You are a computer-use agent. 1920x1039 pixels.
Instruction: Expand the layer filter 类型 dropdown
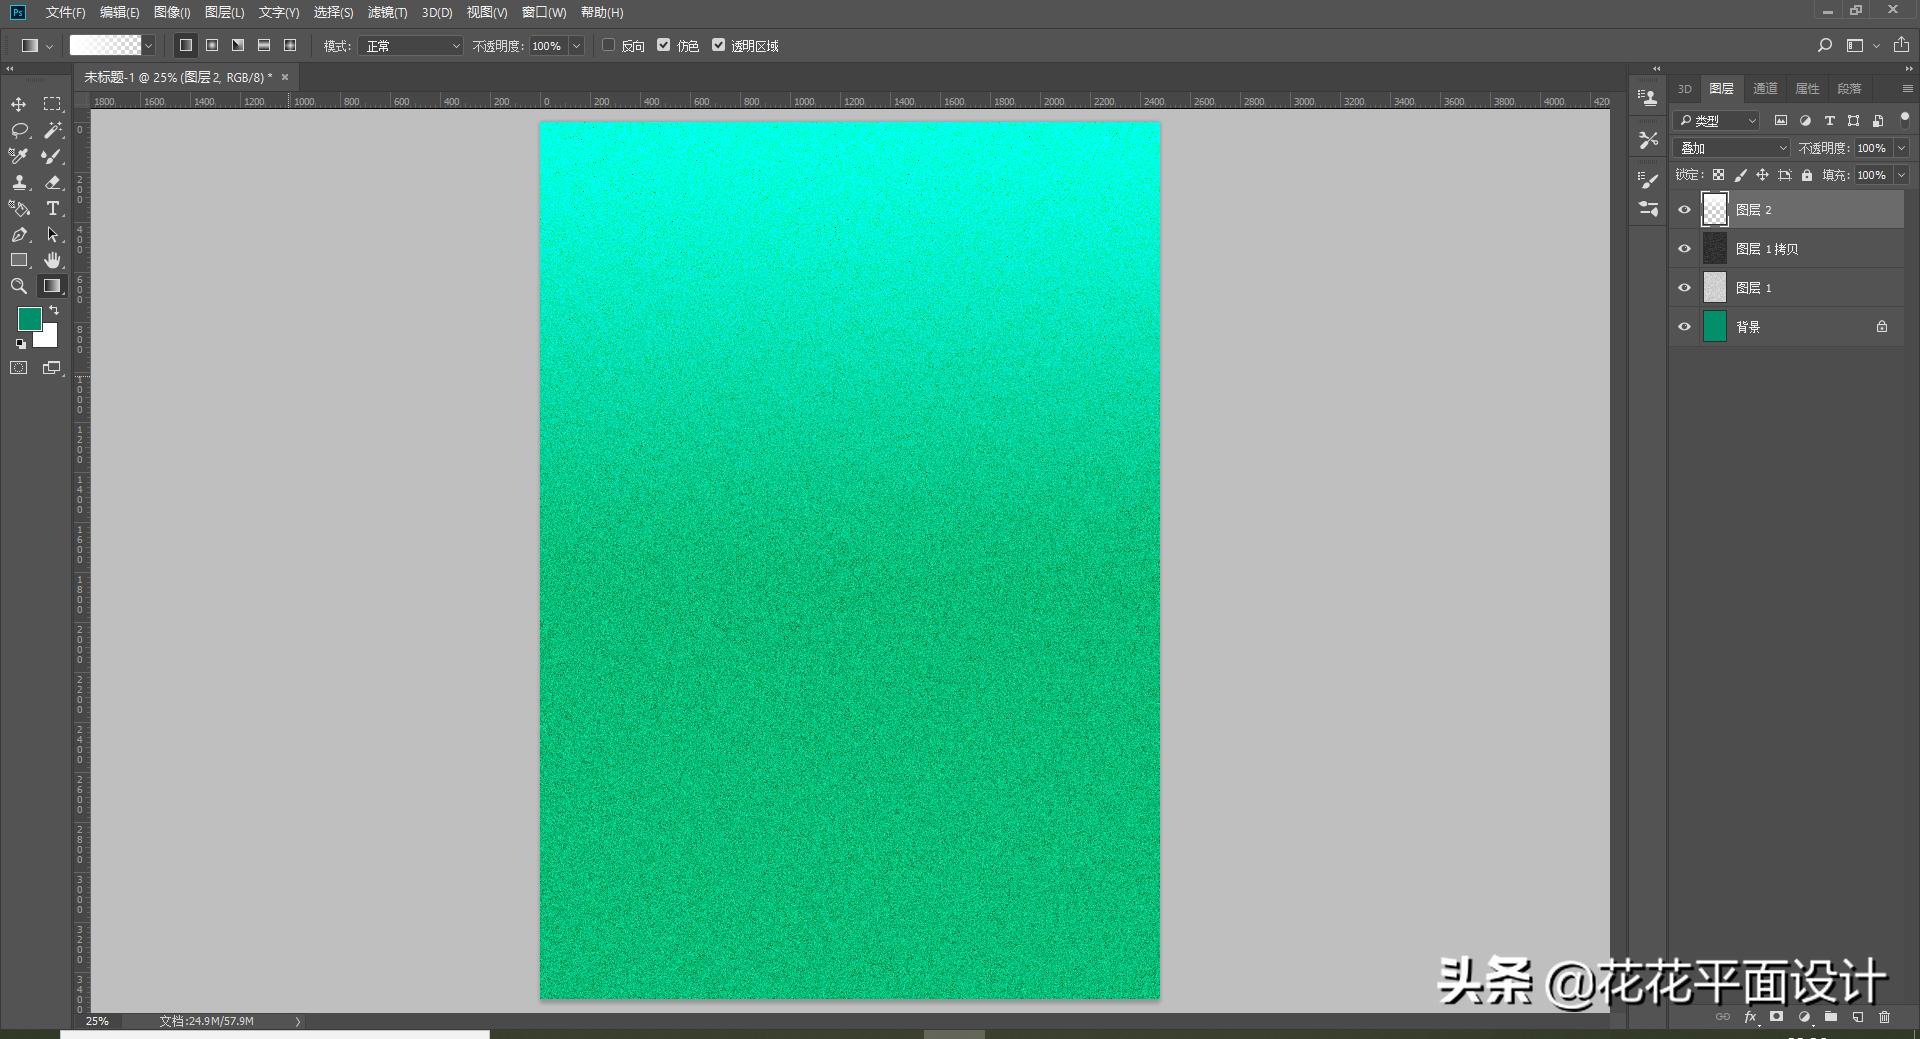(x=1716, y=121)
